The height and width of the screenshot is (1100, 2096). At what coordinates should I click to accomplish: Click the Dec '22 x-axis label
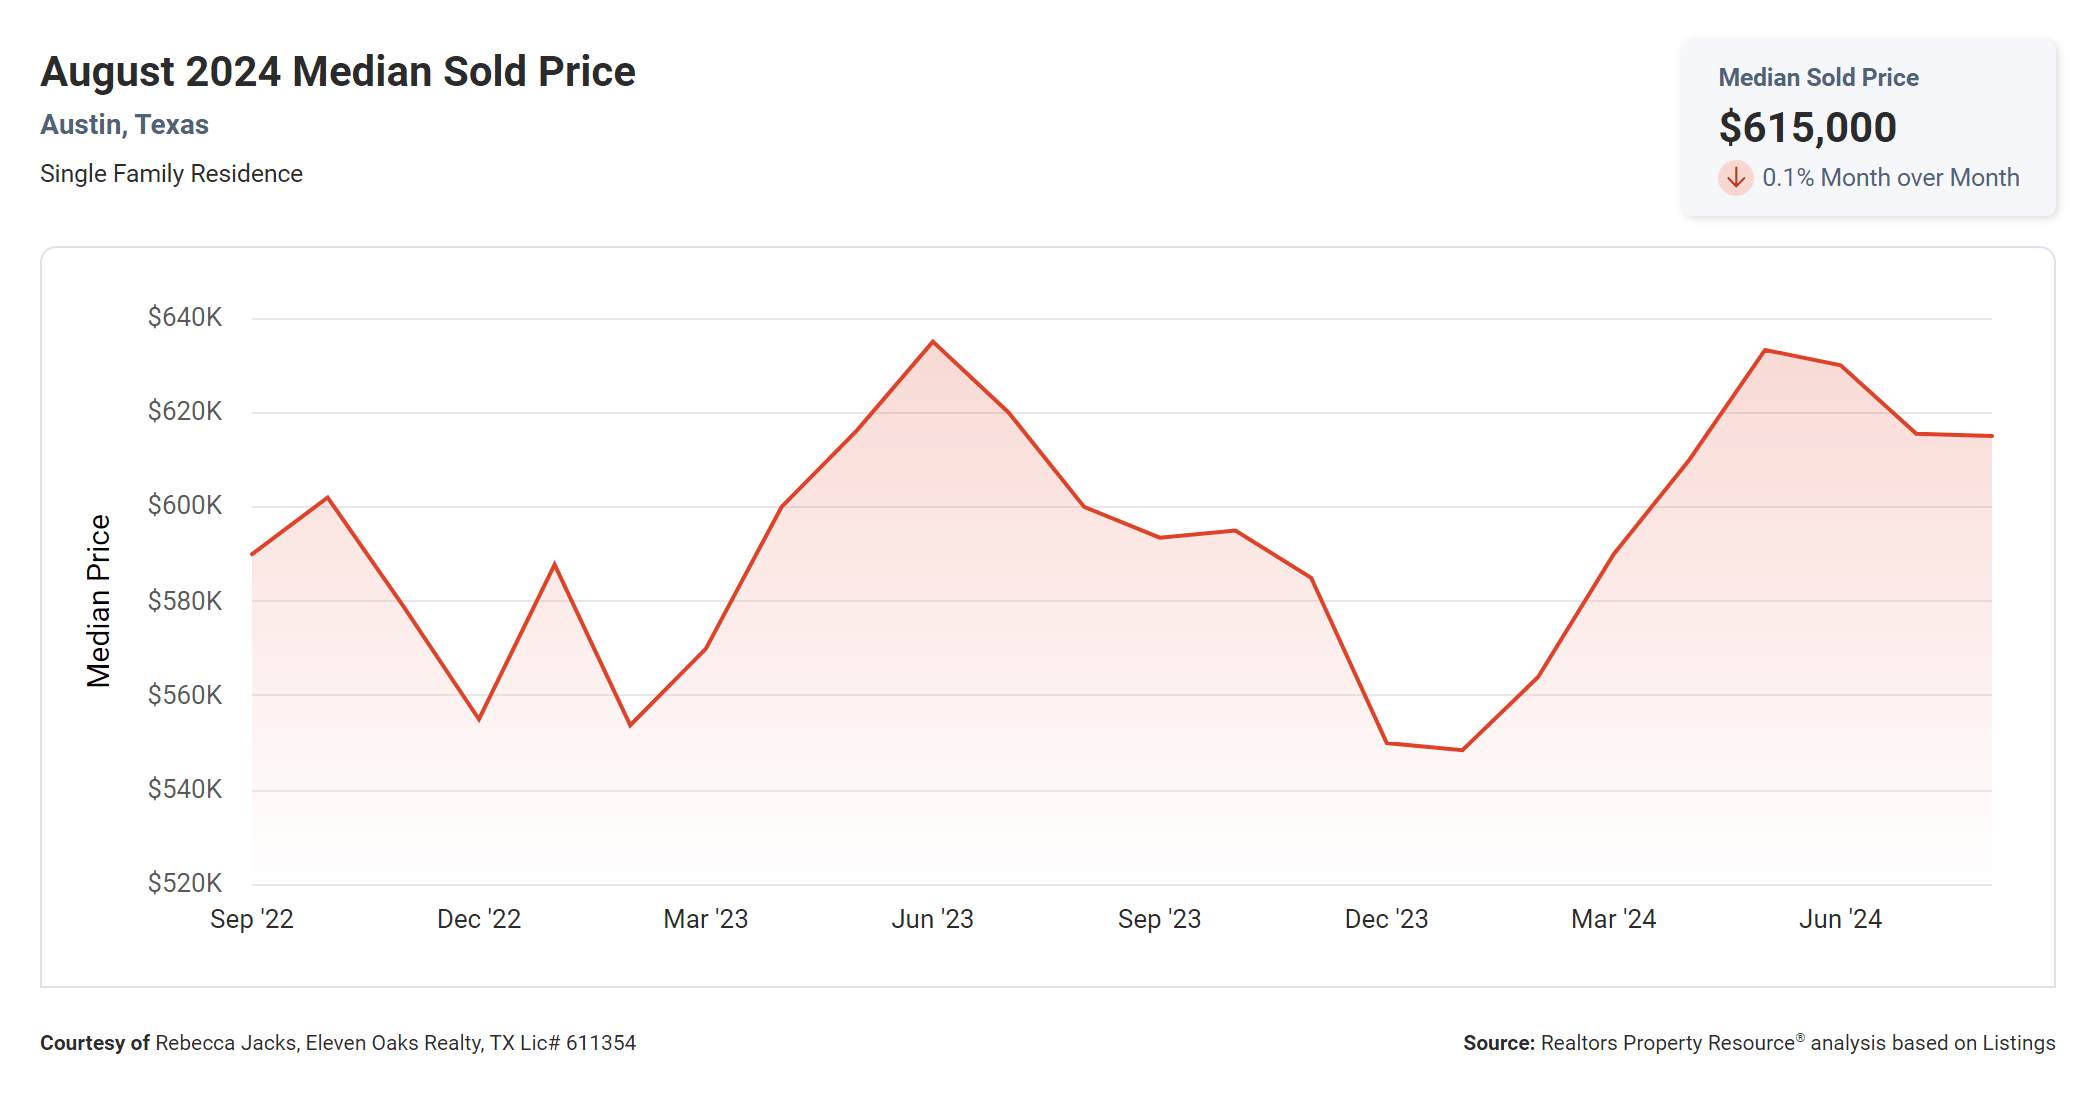[x=479, y=919]
